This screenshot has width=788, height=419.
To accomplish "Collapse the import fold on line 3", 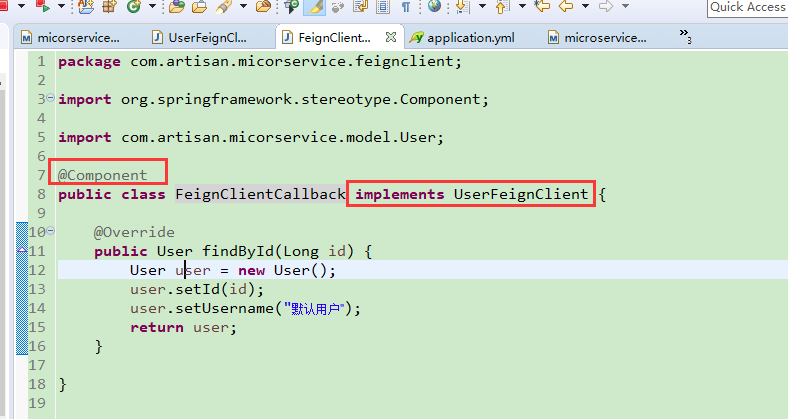I will pos(50,98).
